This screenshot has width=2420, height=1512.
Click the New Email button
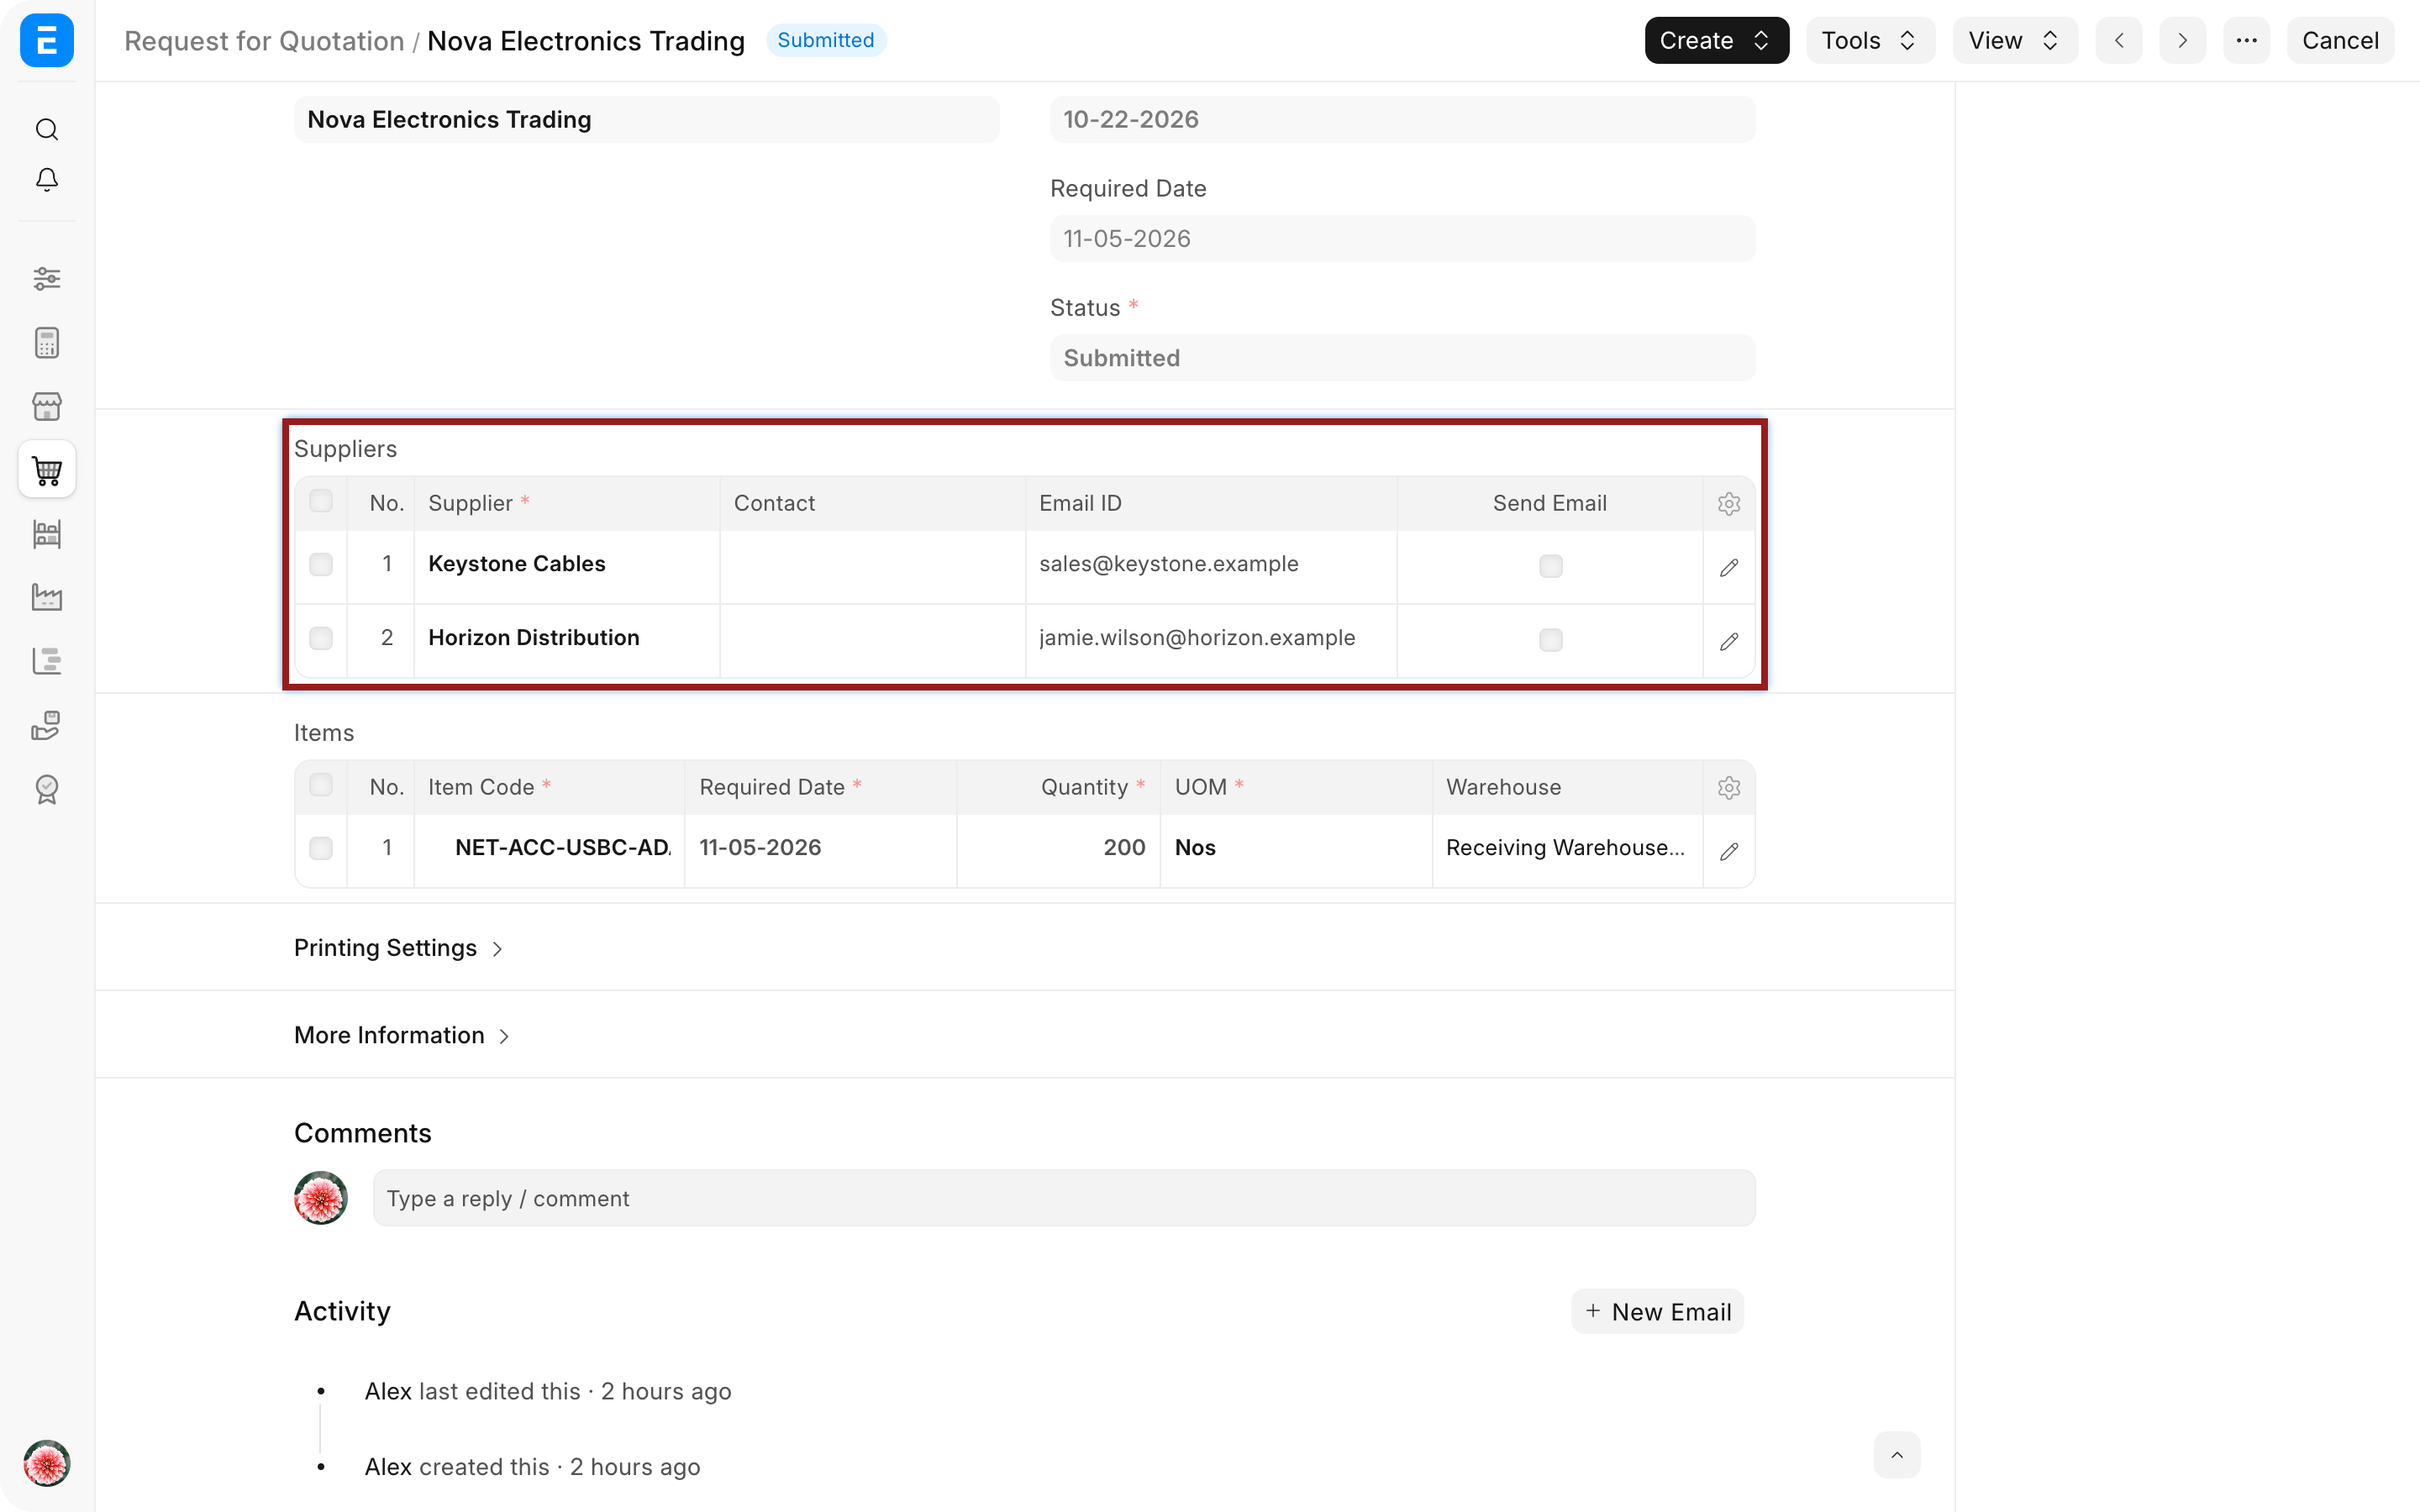coord(1658,1312)
